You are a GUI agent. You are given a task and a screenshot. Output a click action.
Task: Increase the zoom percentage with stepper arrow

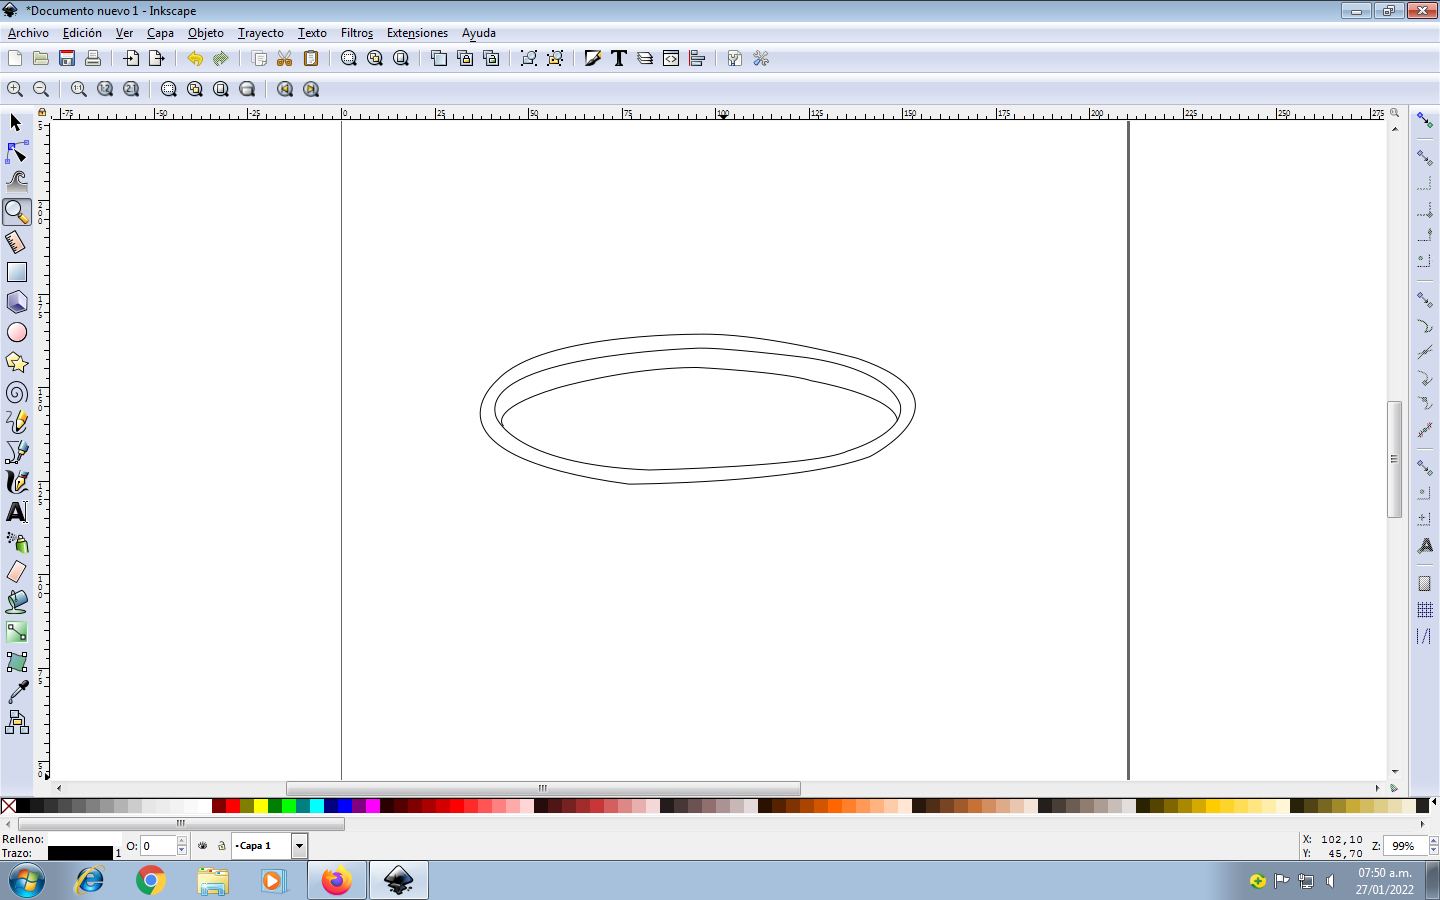[x=1433, y=841]
